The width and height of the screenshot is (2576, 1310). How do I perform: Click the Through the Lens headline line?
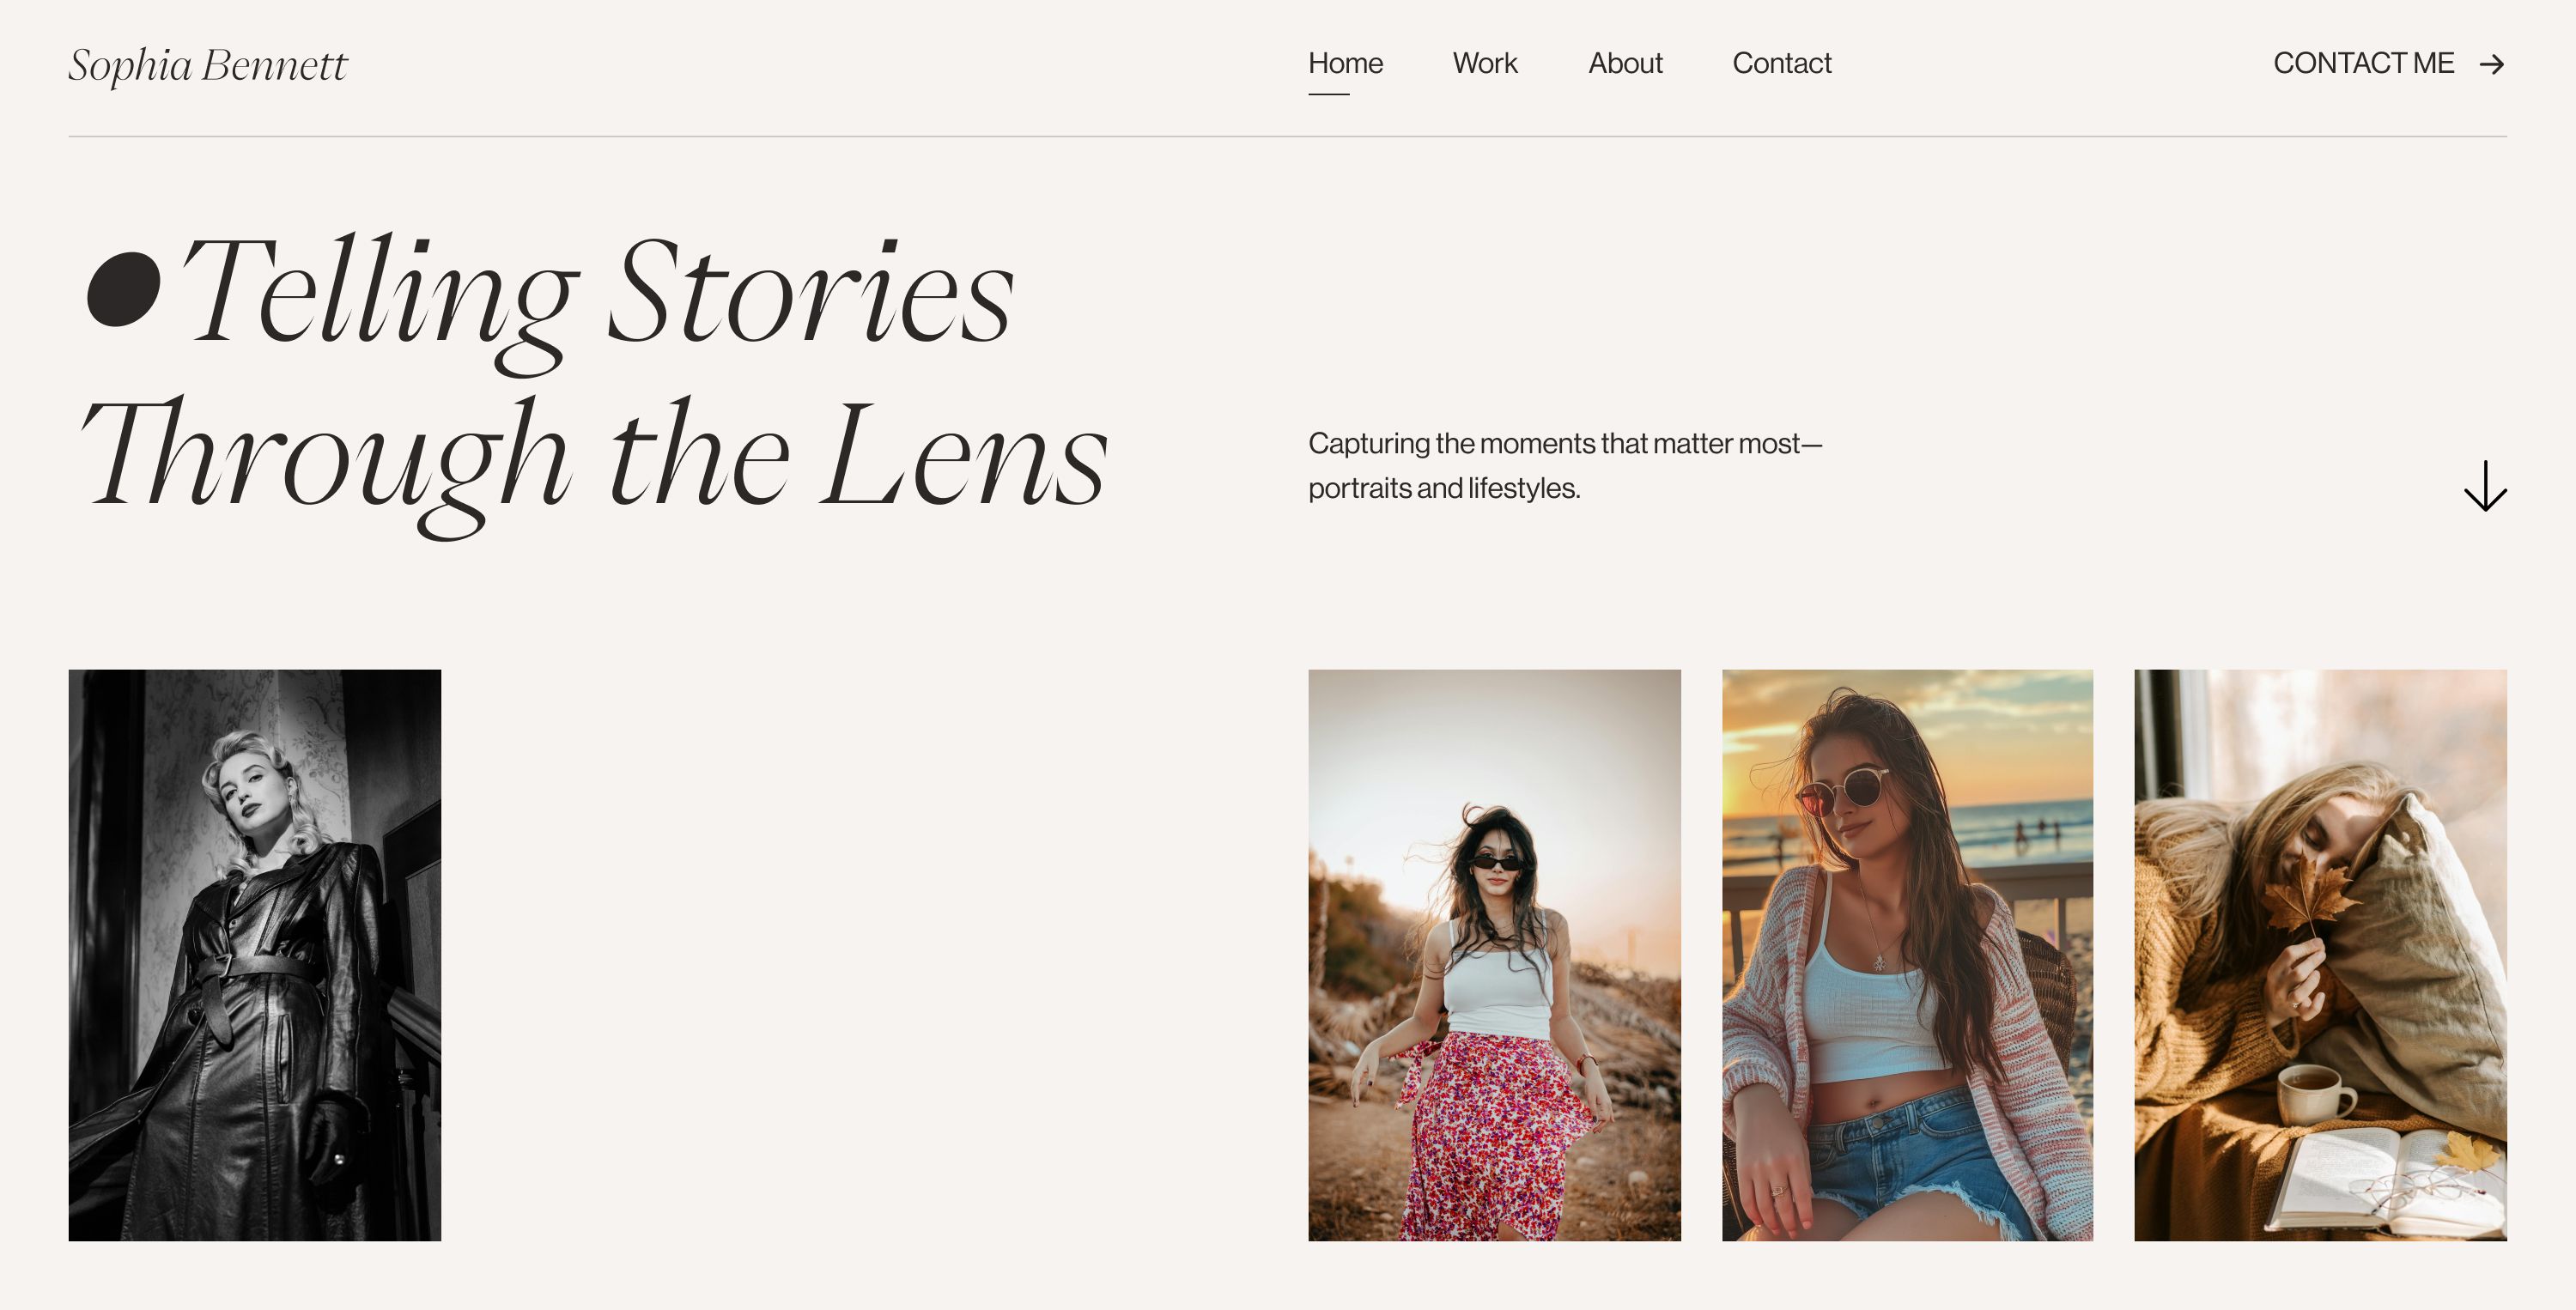tap(594, 456)
